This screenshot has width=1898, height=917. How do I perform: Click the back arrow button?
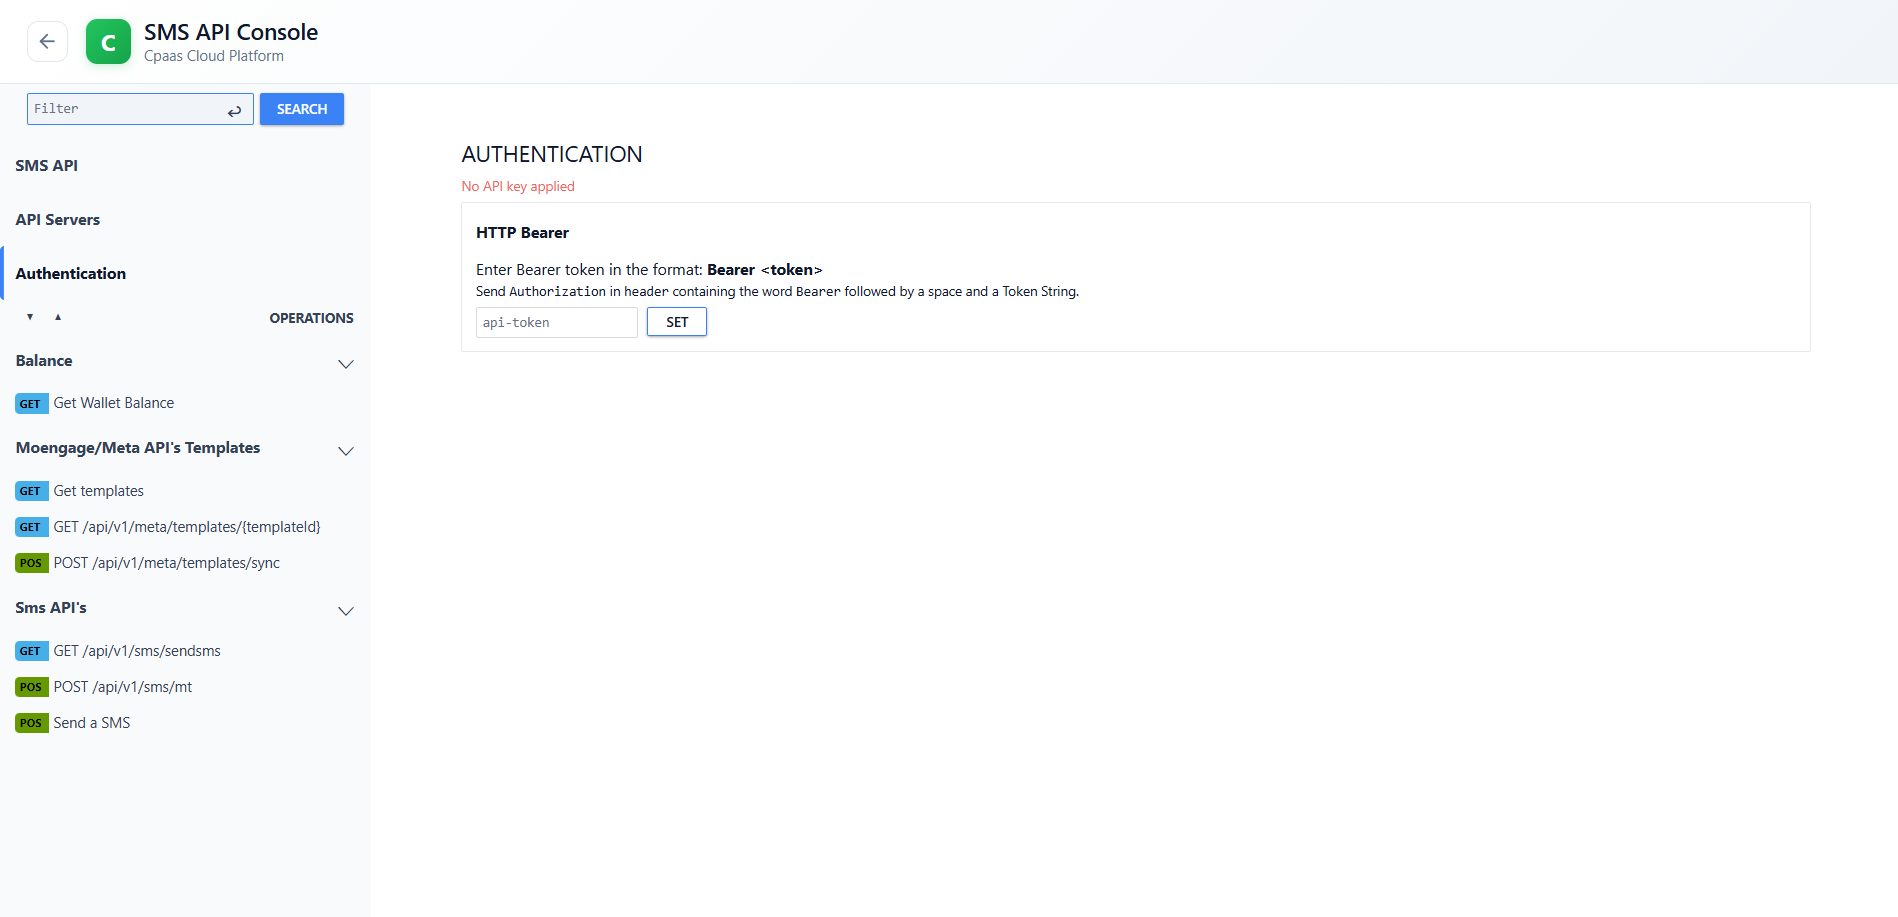pyautogui.click(x=47, y=41)
